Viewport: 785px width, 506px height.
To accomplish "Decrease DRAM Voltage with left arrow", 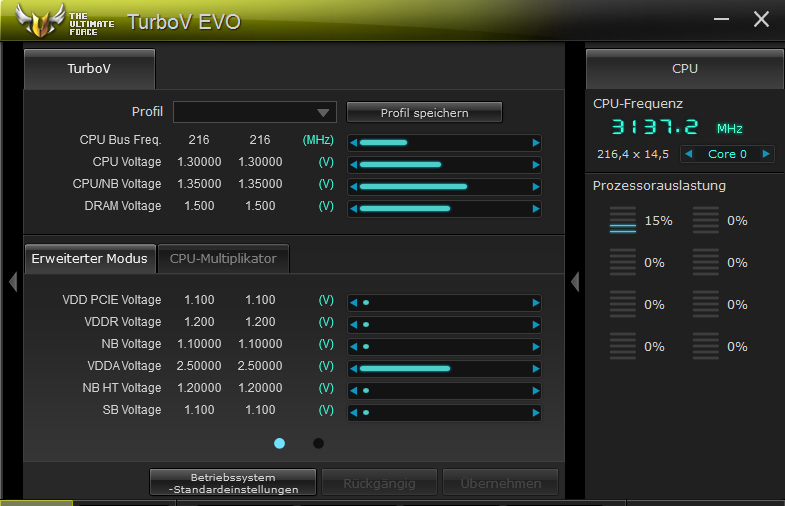I will (x=353, y=209).
